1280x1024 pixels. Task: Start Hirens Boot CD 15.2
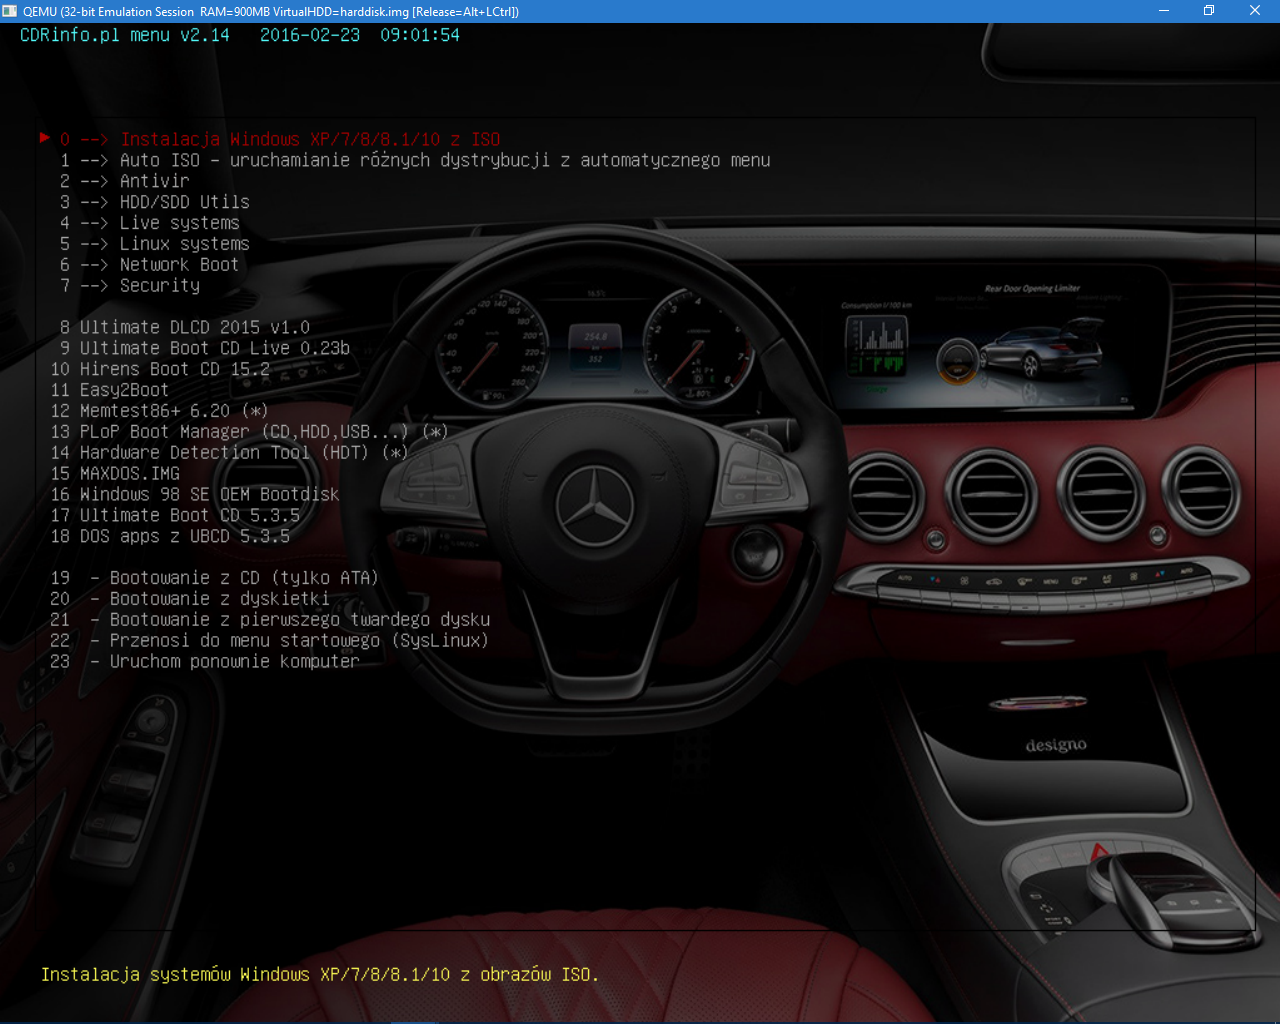click(160, 370)
